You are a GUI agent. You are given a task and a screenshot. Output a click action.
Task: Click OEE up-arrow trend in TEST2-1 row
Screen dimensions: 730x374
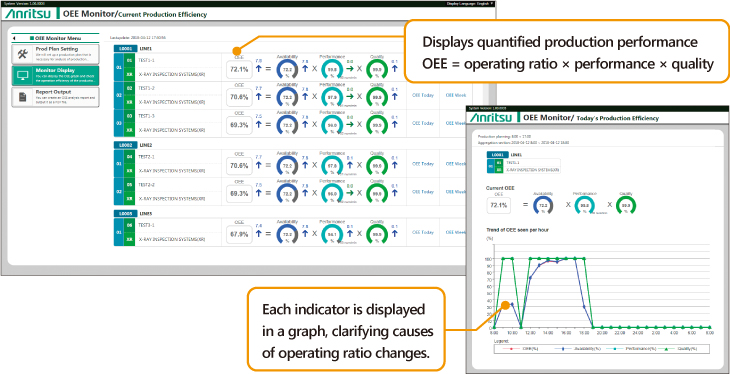[259, 164]
